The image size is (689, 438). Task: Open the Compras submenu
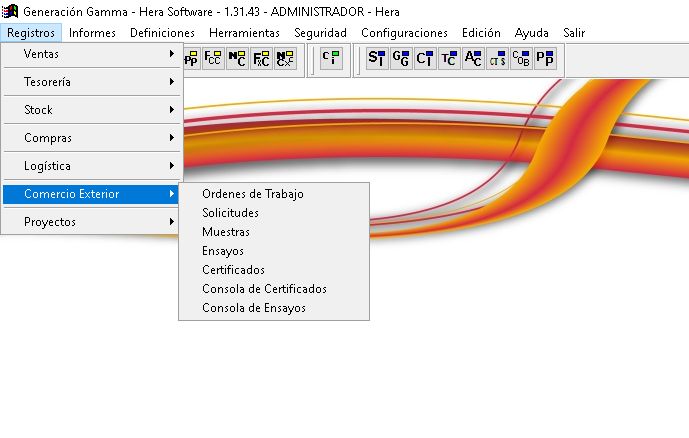(91, 138)
